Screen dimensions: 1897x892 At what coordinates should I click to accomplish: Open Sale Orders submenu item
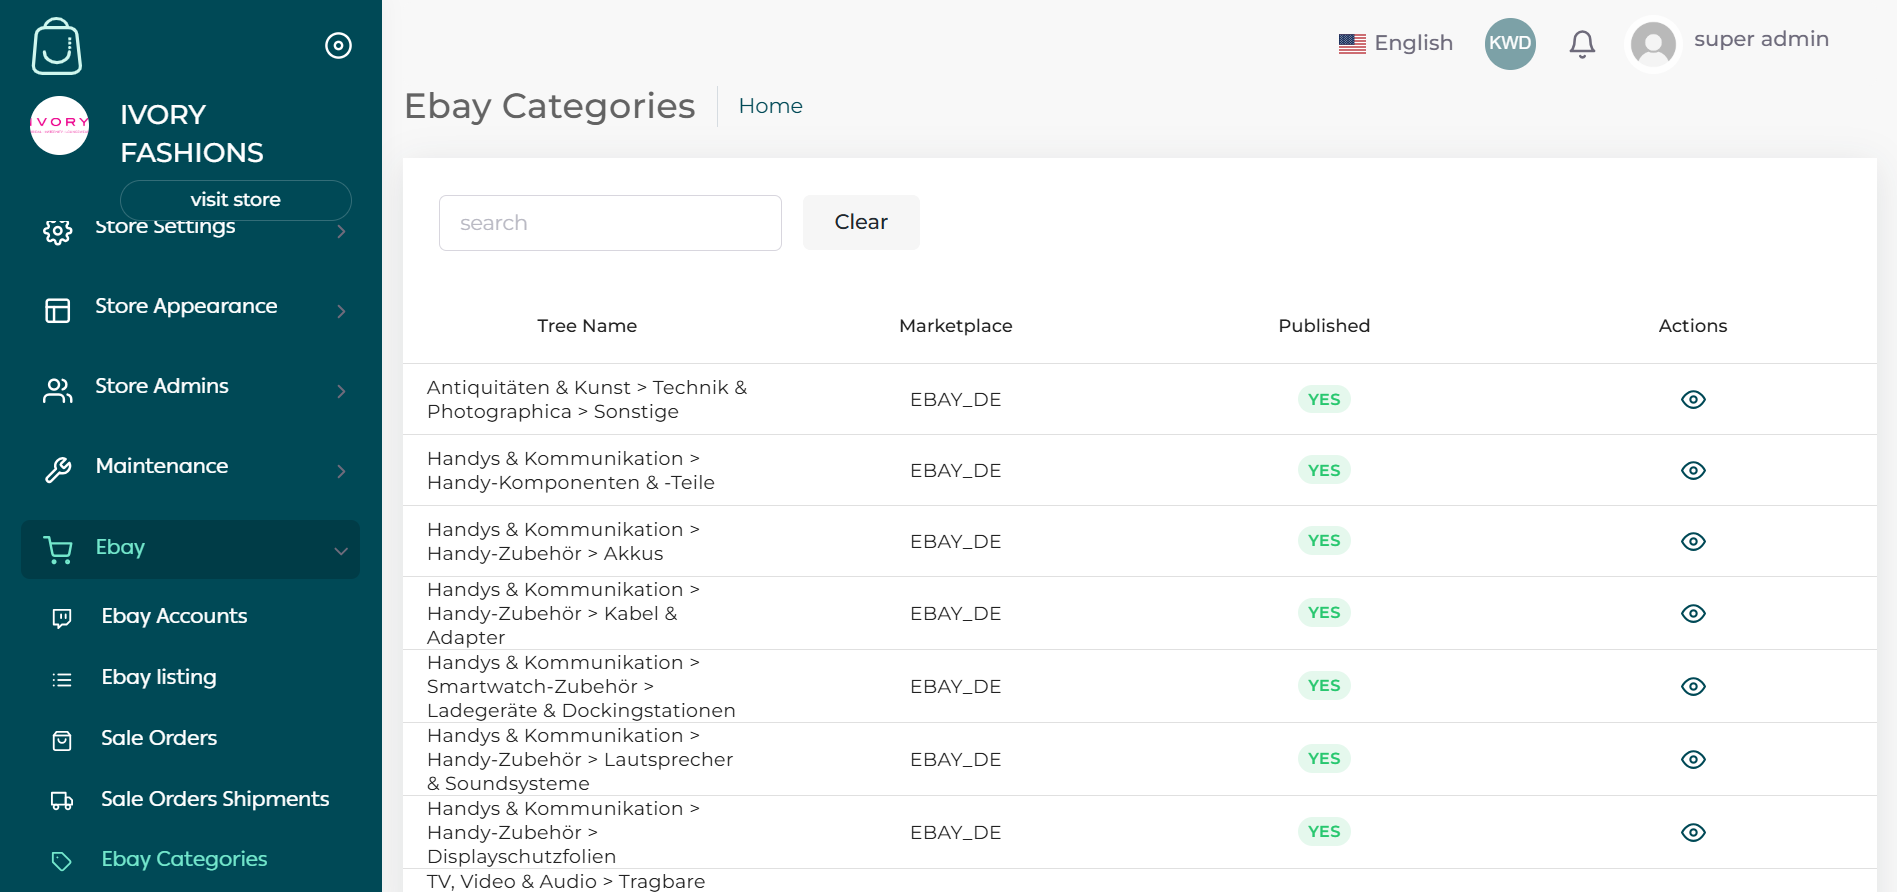click(159, 738)
